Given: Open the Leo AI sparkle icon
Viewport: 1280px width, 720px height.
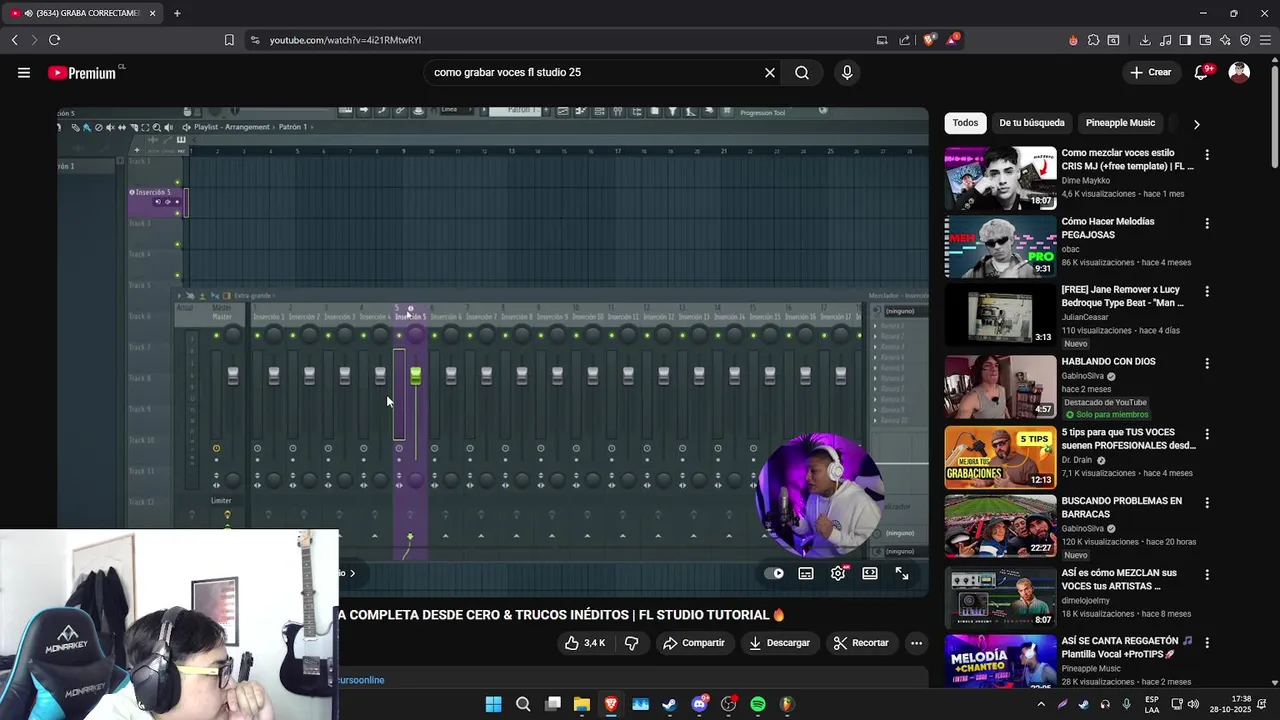Looking at the screenshot, I should point(1225,40).
